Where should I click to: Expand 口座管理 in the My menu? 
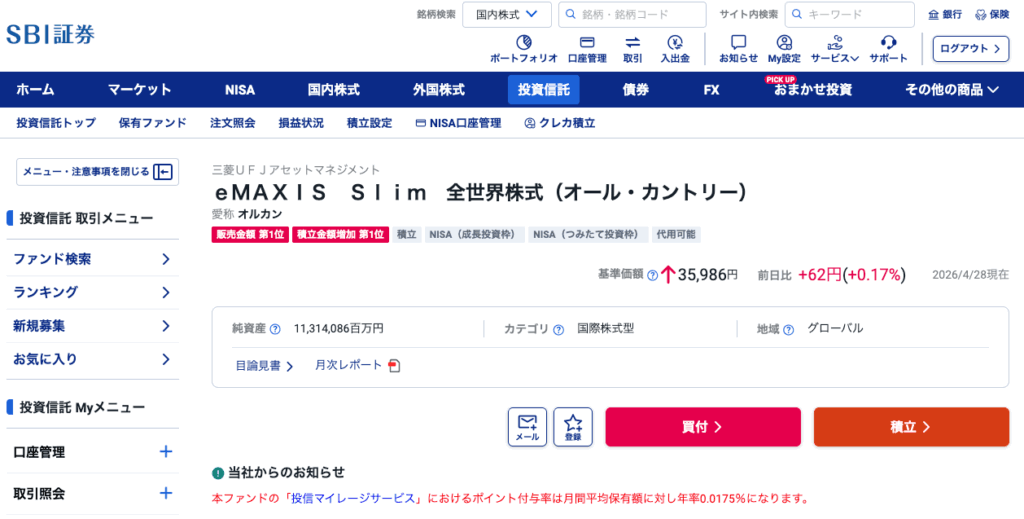(166, 452)
